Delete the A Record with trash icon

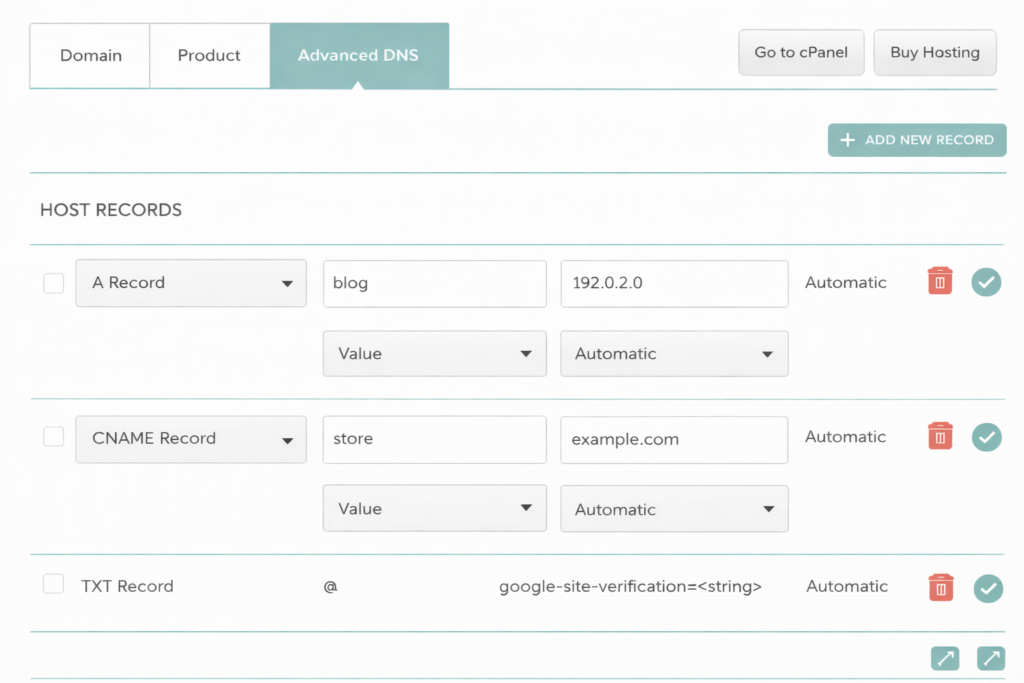pyautogui.click(x=939, y=282)
